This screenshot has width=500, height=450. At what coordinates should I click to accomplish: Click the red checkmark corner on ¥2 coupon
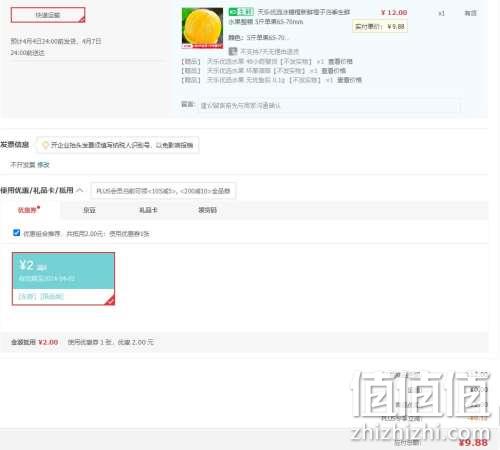tap(110, 300)
